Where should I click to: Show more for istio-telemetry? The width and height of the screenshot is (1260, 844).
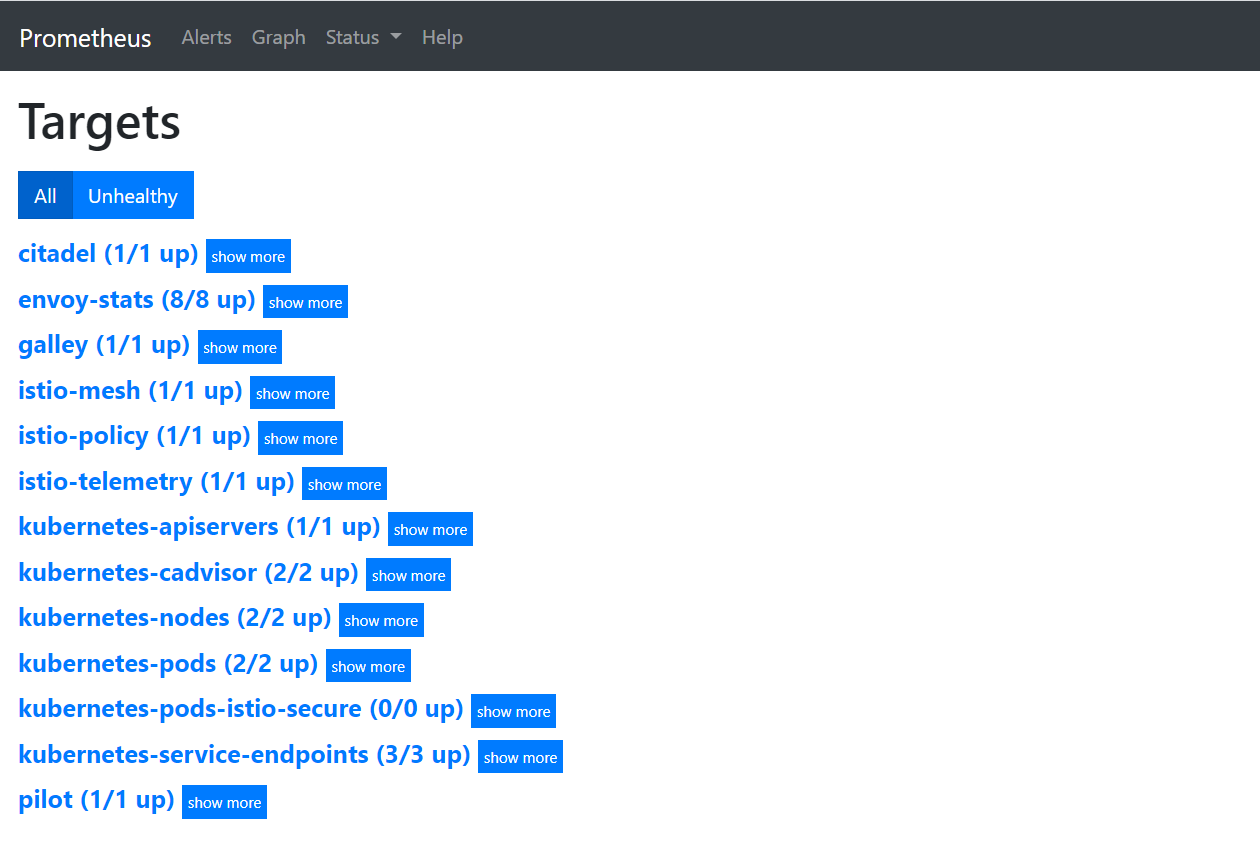[x=344, y=484]
